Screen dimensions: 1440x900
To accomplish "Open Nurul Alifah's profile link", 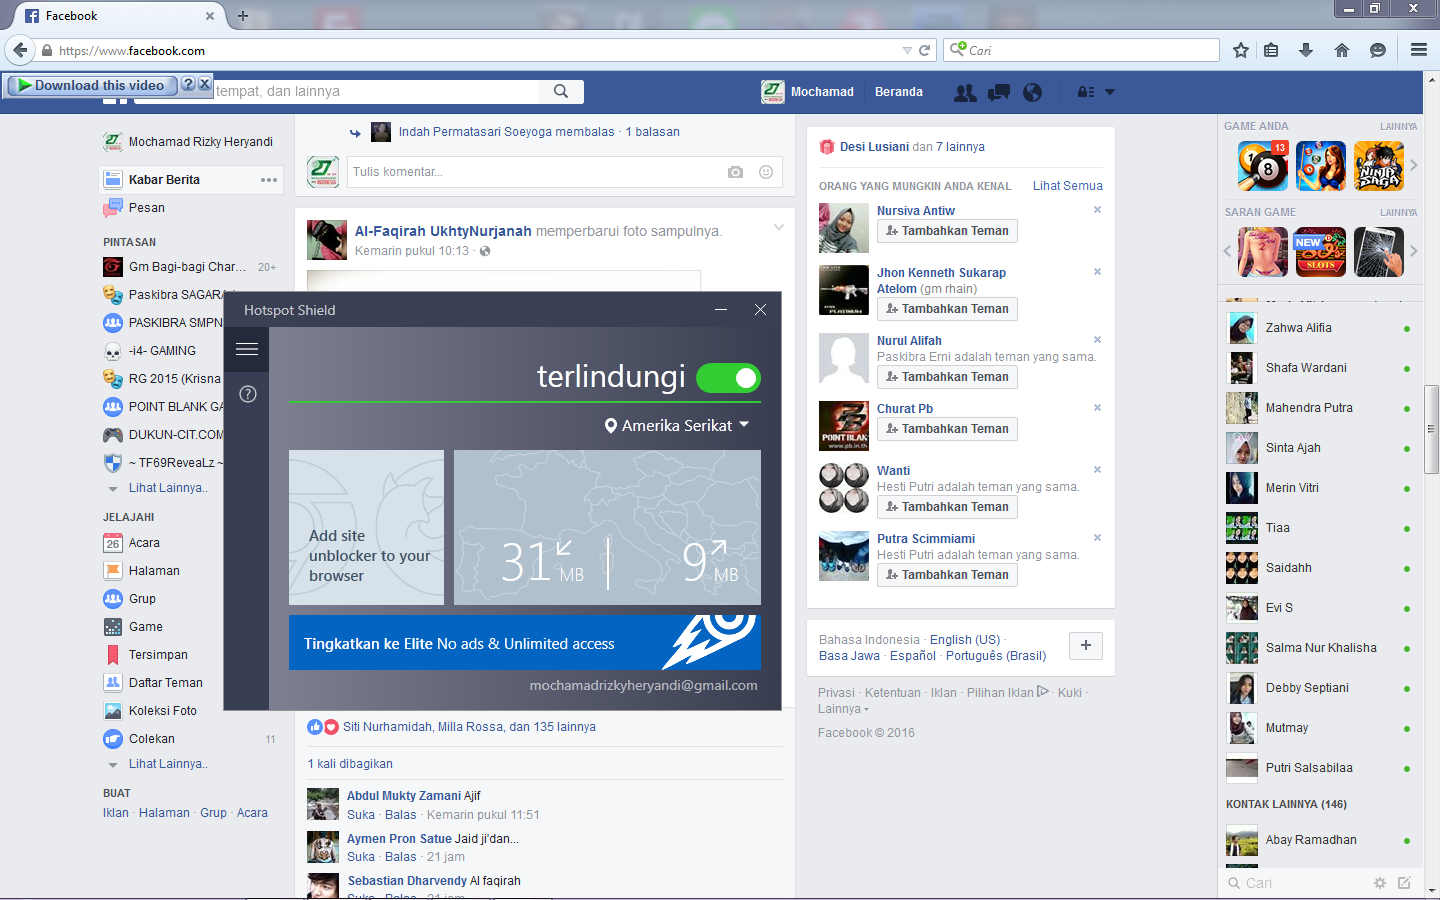I will (909, 341).
